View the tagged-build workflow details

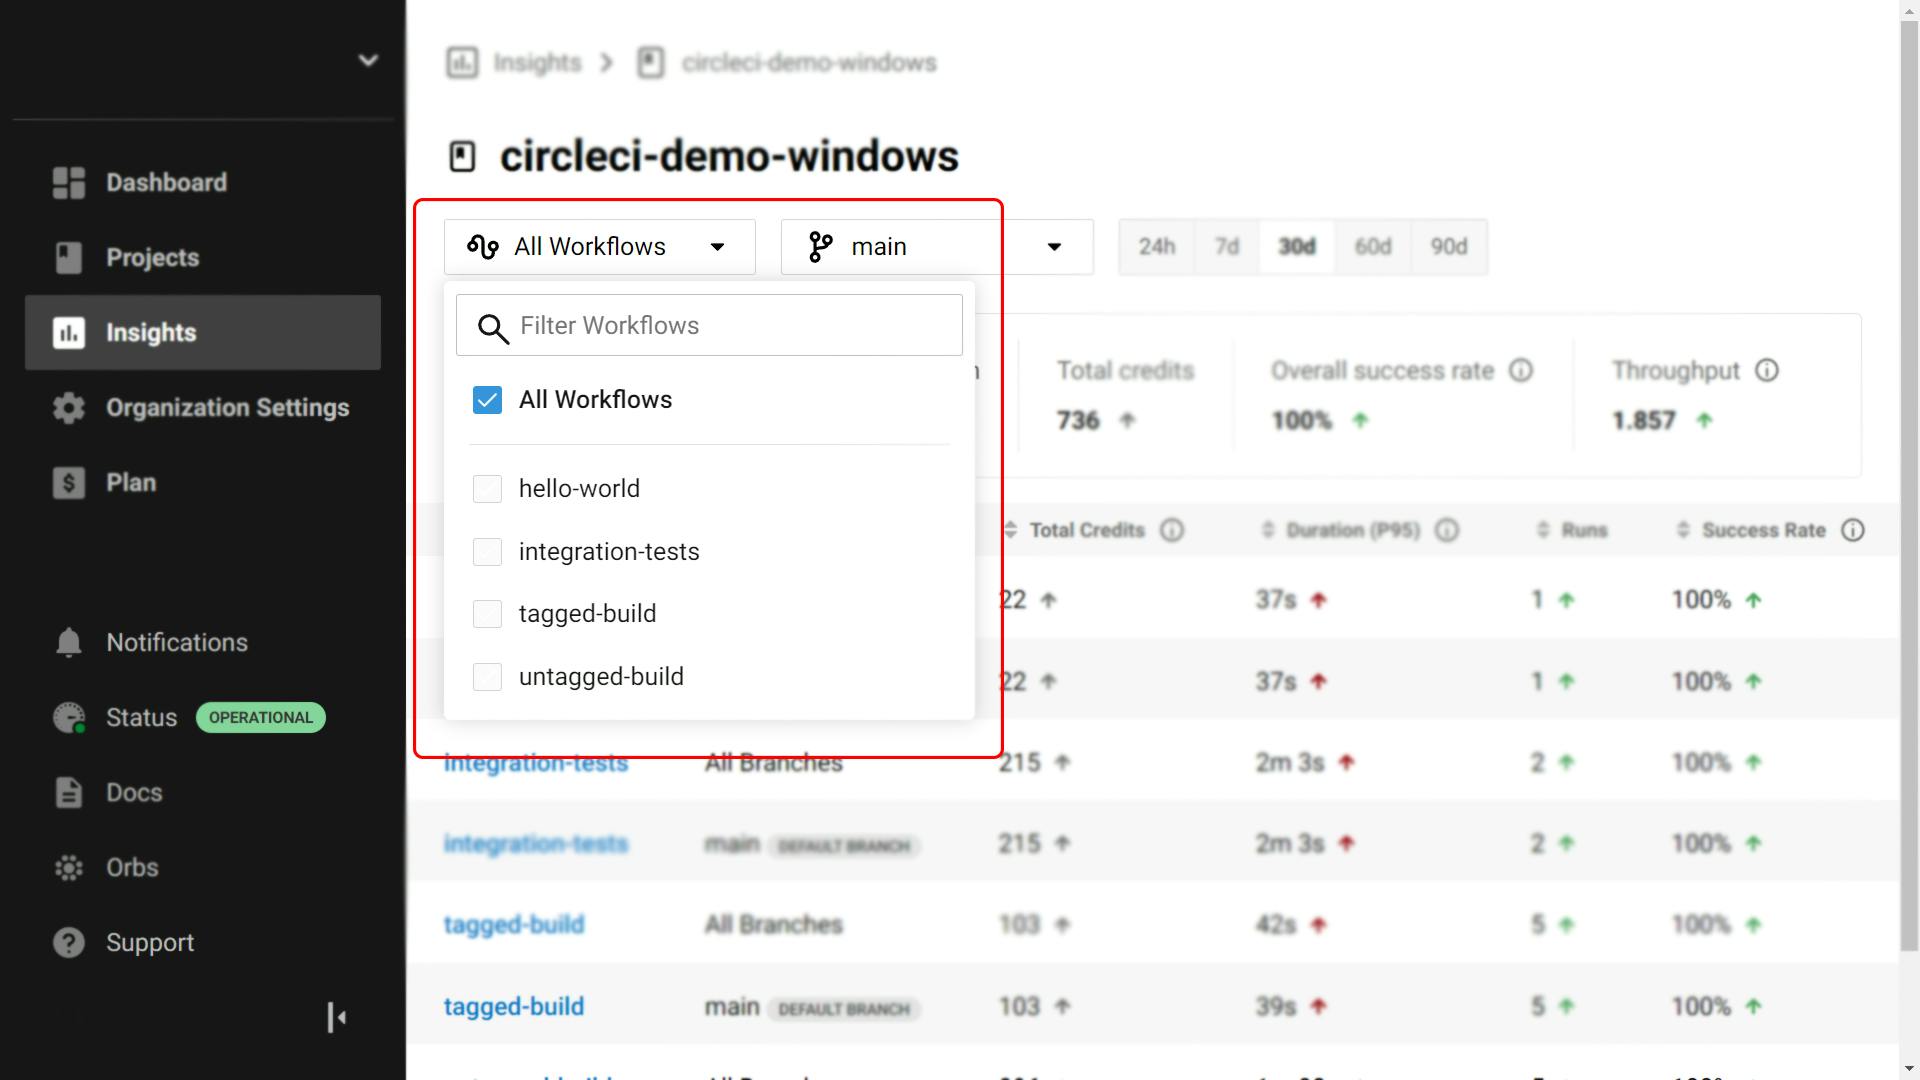514,924
